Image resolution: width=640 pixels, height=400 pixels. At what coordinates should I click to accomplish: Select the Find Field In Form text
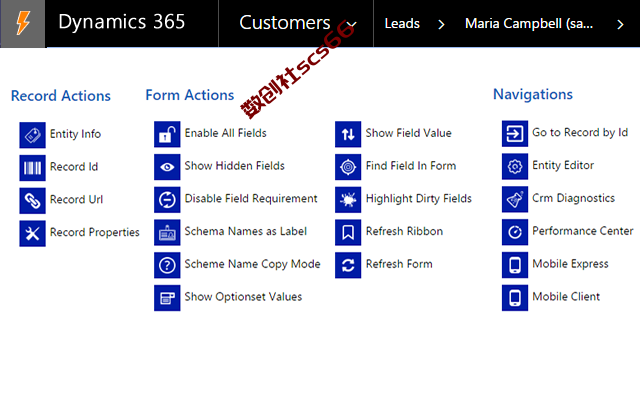point(411,166)
